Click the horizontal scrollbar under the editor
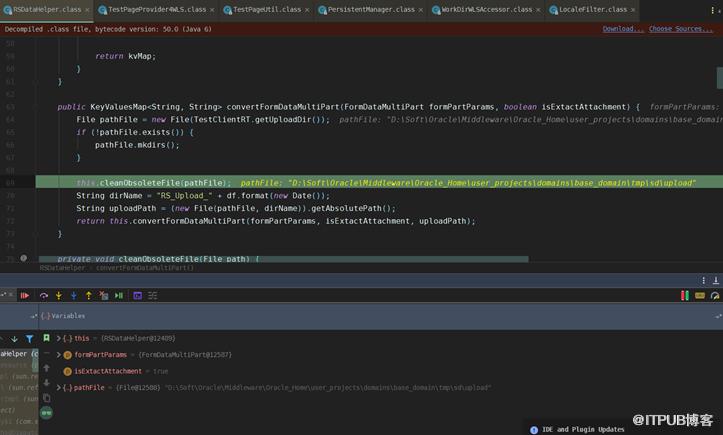 pyautogui.click(x=284, y=259)
